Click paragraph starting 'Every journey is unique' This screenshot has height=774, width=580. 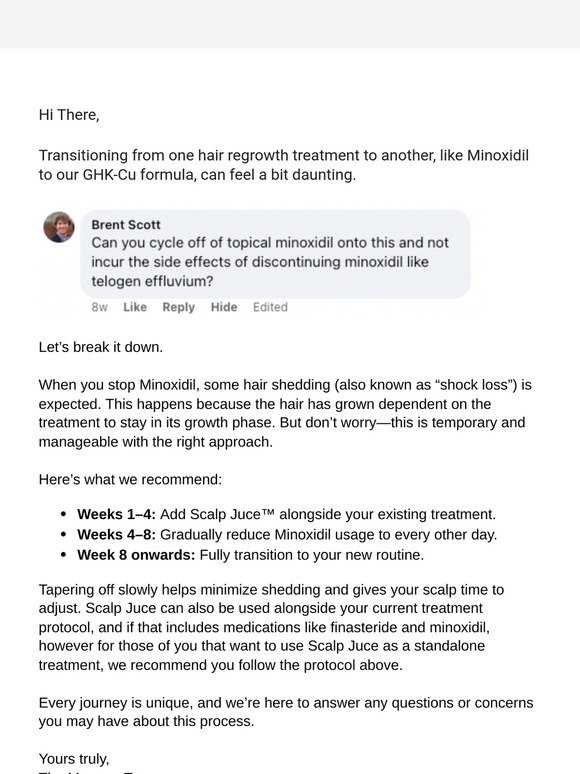tap(286, 712)
